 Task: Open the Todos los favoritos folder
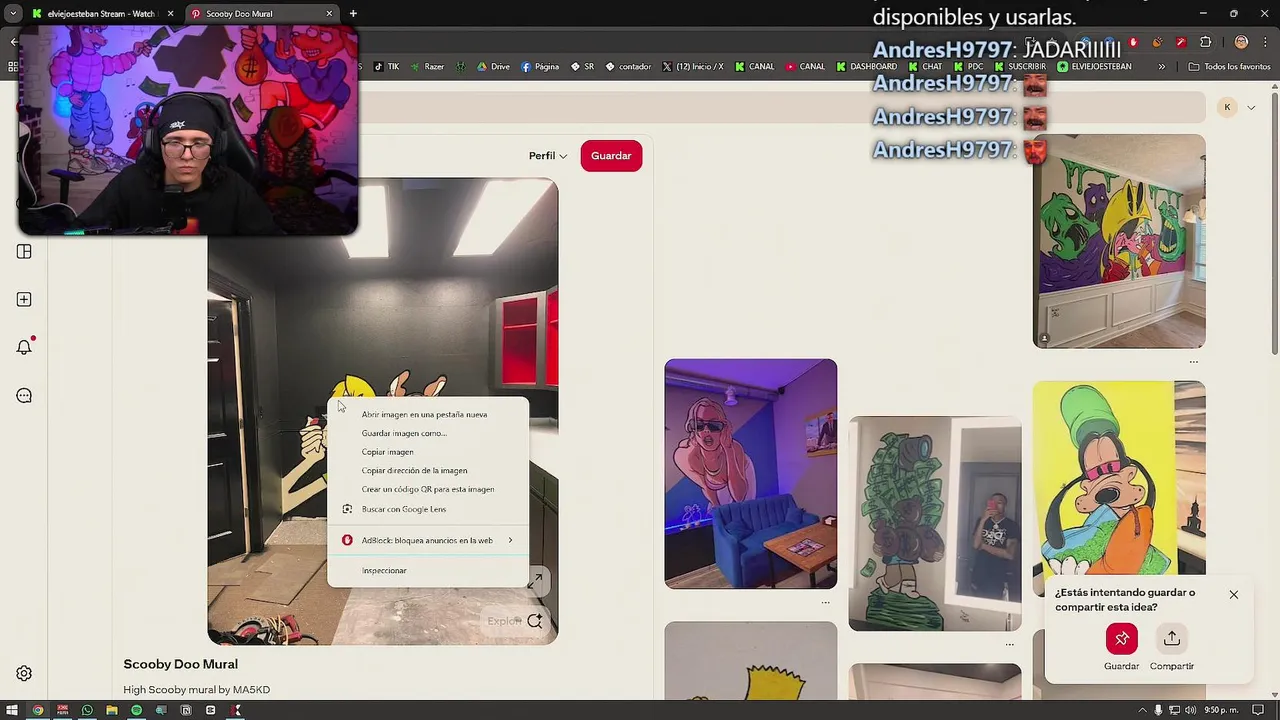click(x=1229, y=67)
